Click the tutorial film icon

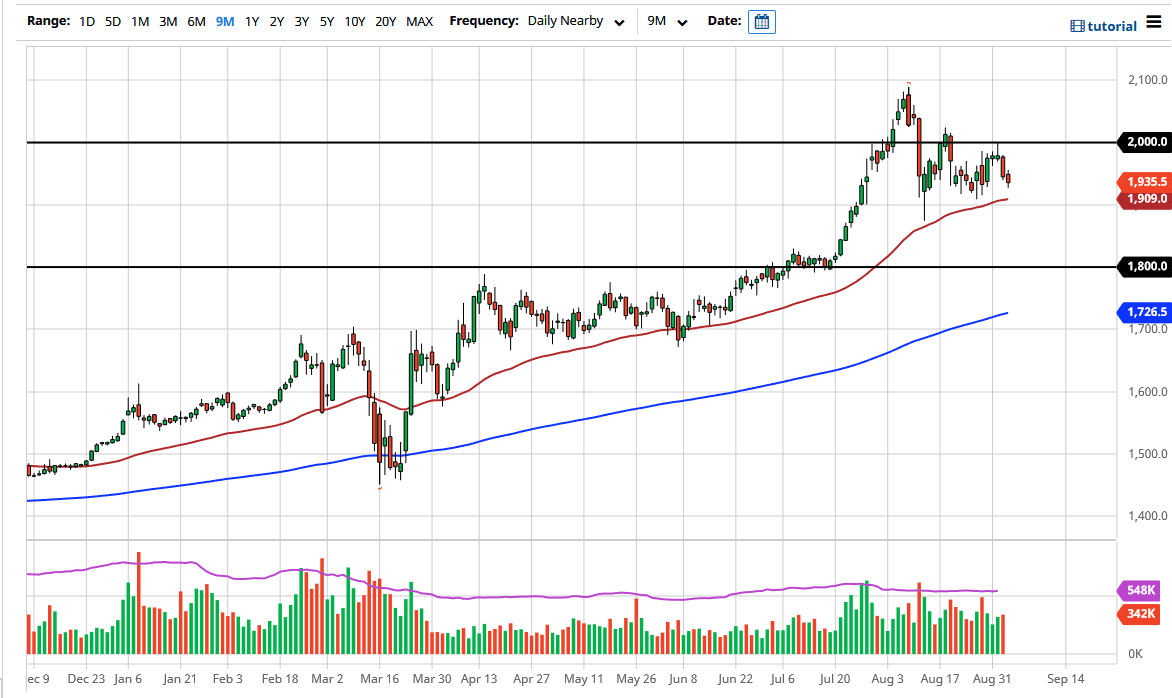tap(1077, 26)
